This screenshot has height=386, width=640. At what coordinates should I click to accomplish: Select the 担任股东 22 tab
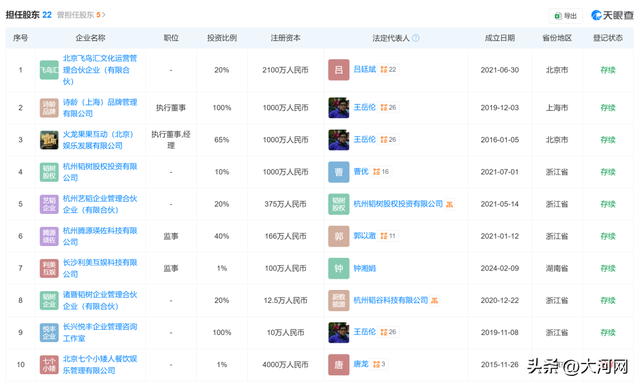click(x=29, y=15)
